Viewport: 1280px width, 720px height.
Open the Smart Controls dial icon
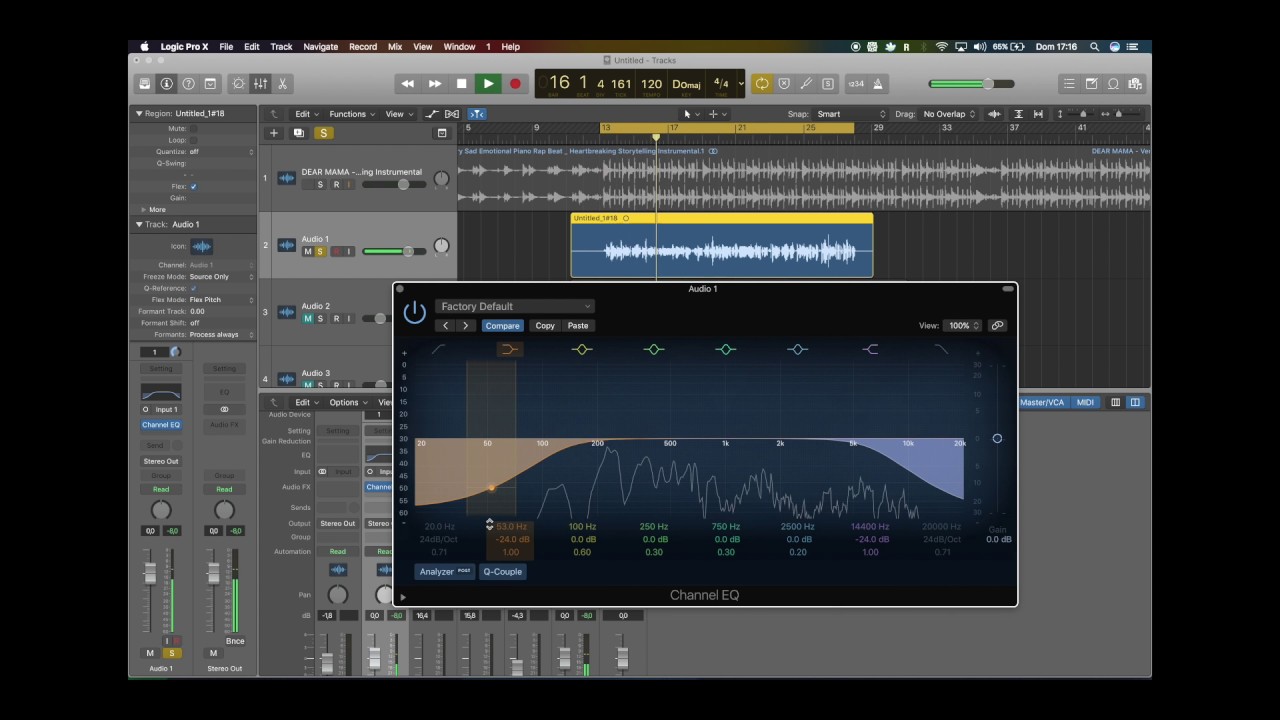click(238, 84)
